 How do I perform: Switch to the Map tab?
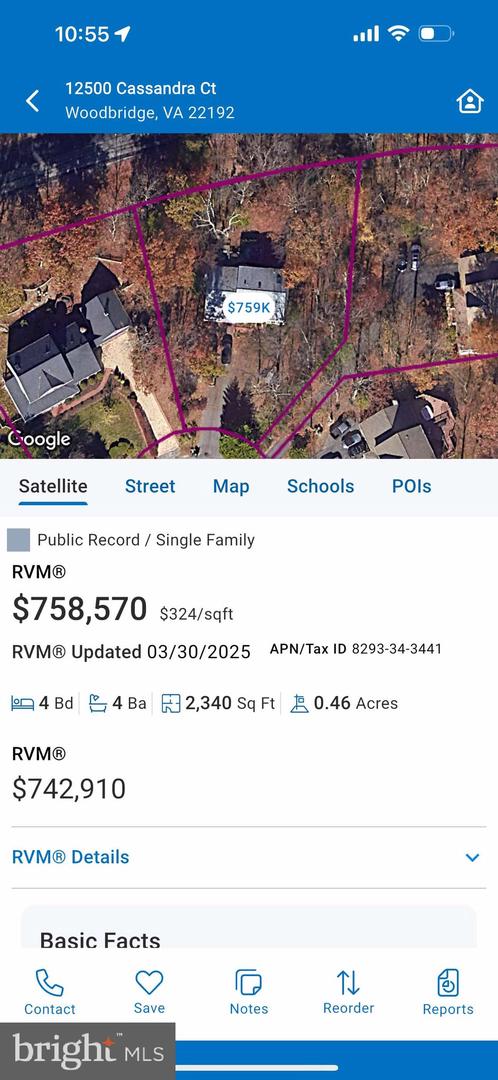231,486
